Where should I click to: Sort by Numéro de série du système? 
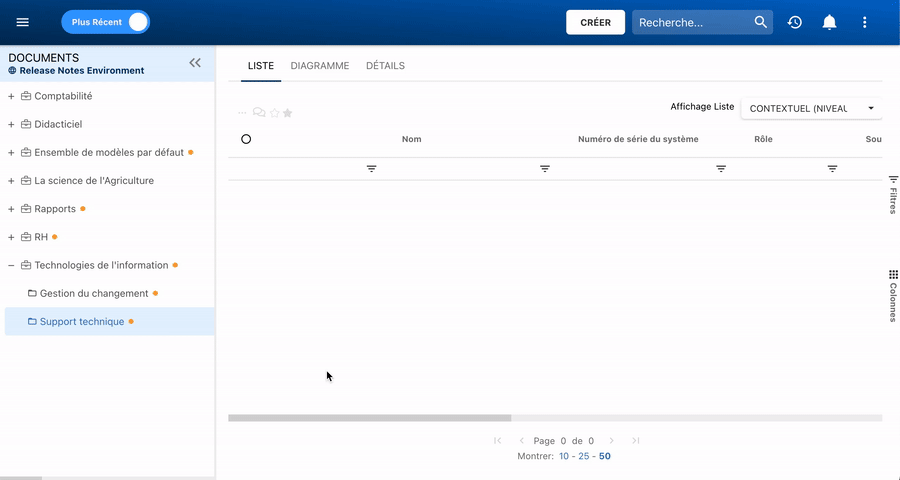tap(638, 139)
